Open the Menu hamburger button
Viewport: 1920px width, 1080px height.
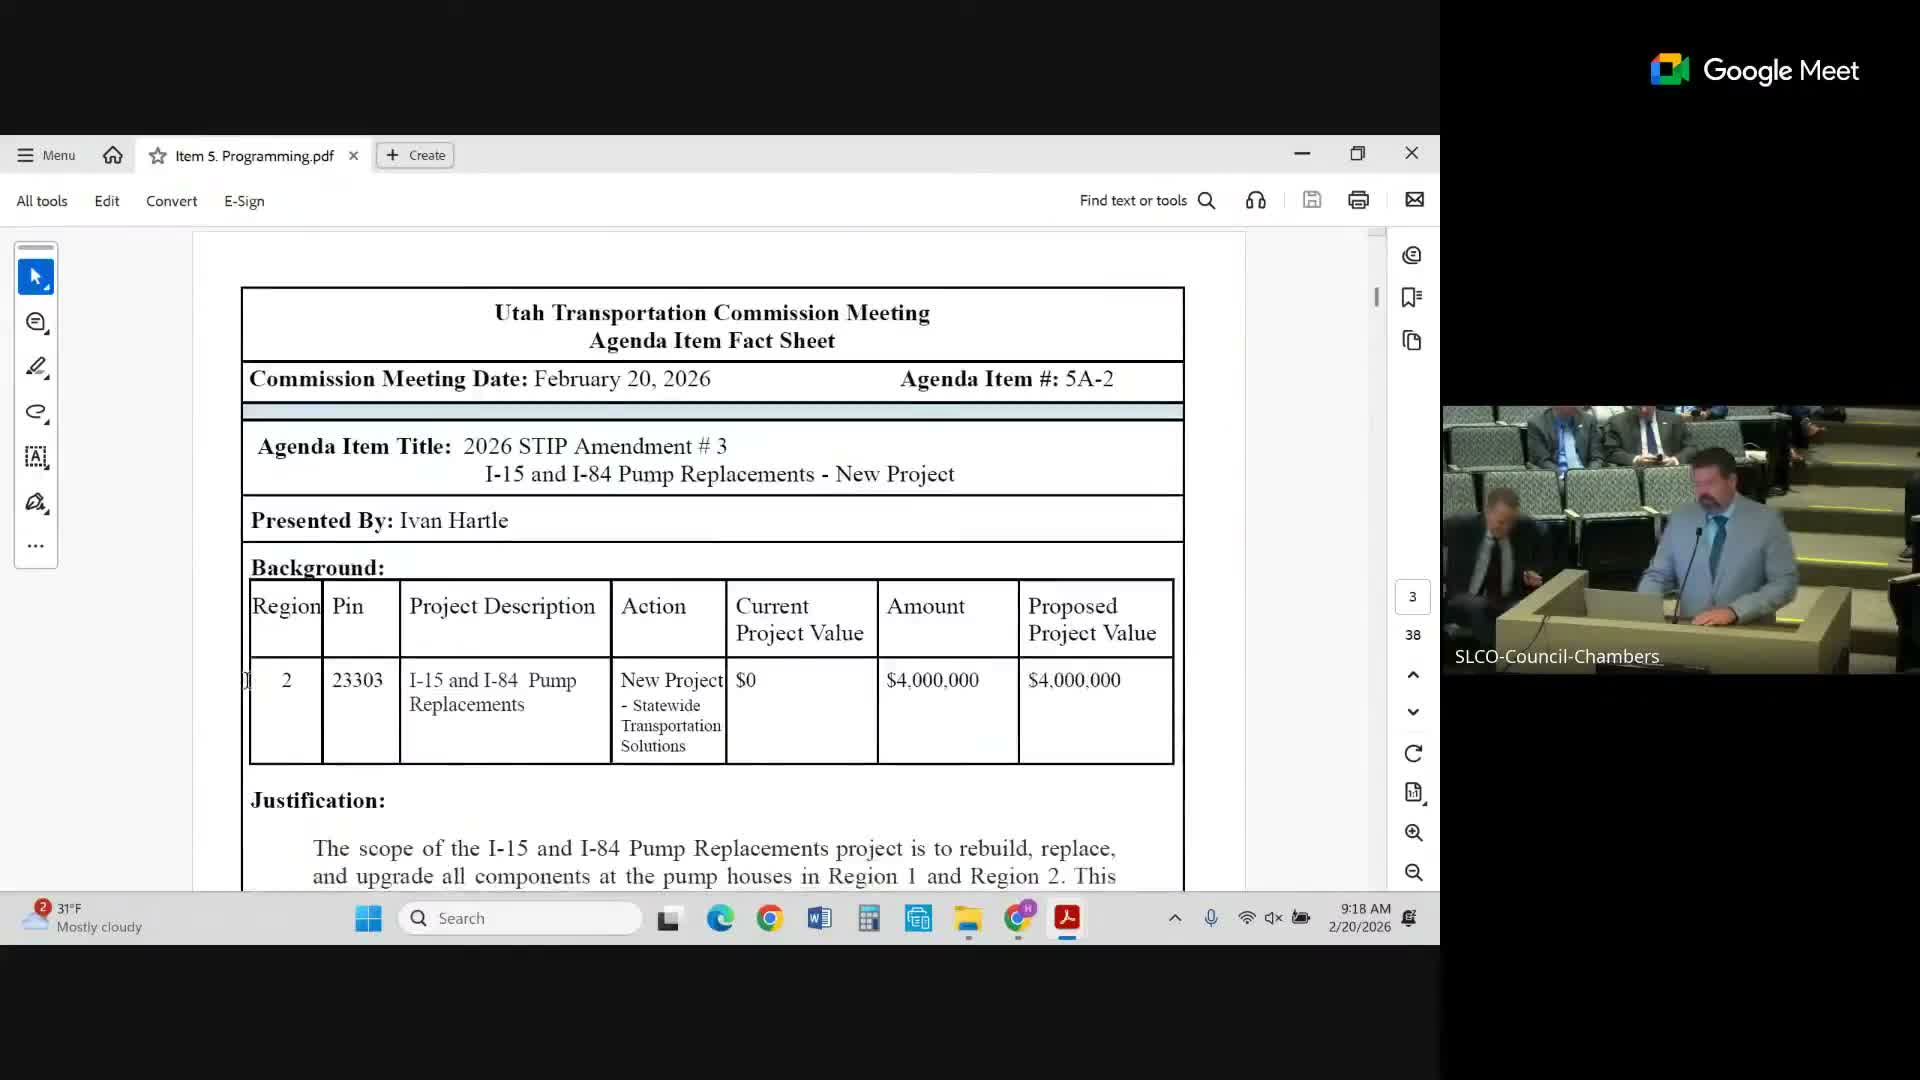tap(46, 155)
